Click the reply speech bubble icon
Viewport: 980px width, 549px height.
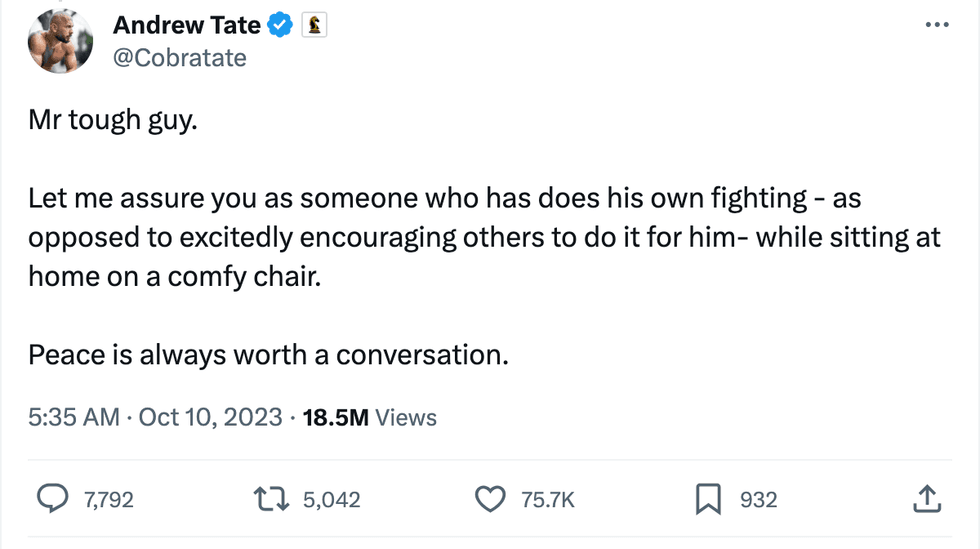pyautogui.click(x=53, y=498)
